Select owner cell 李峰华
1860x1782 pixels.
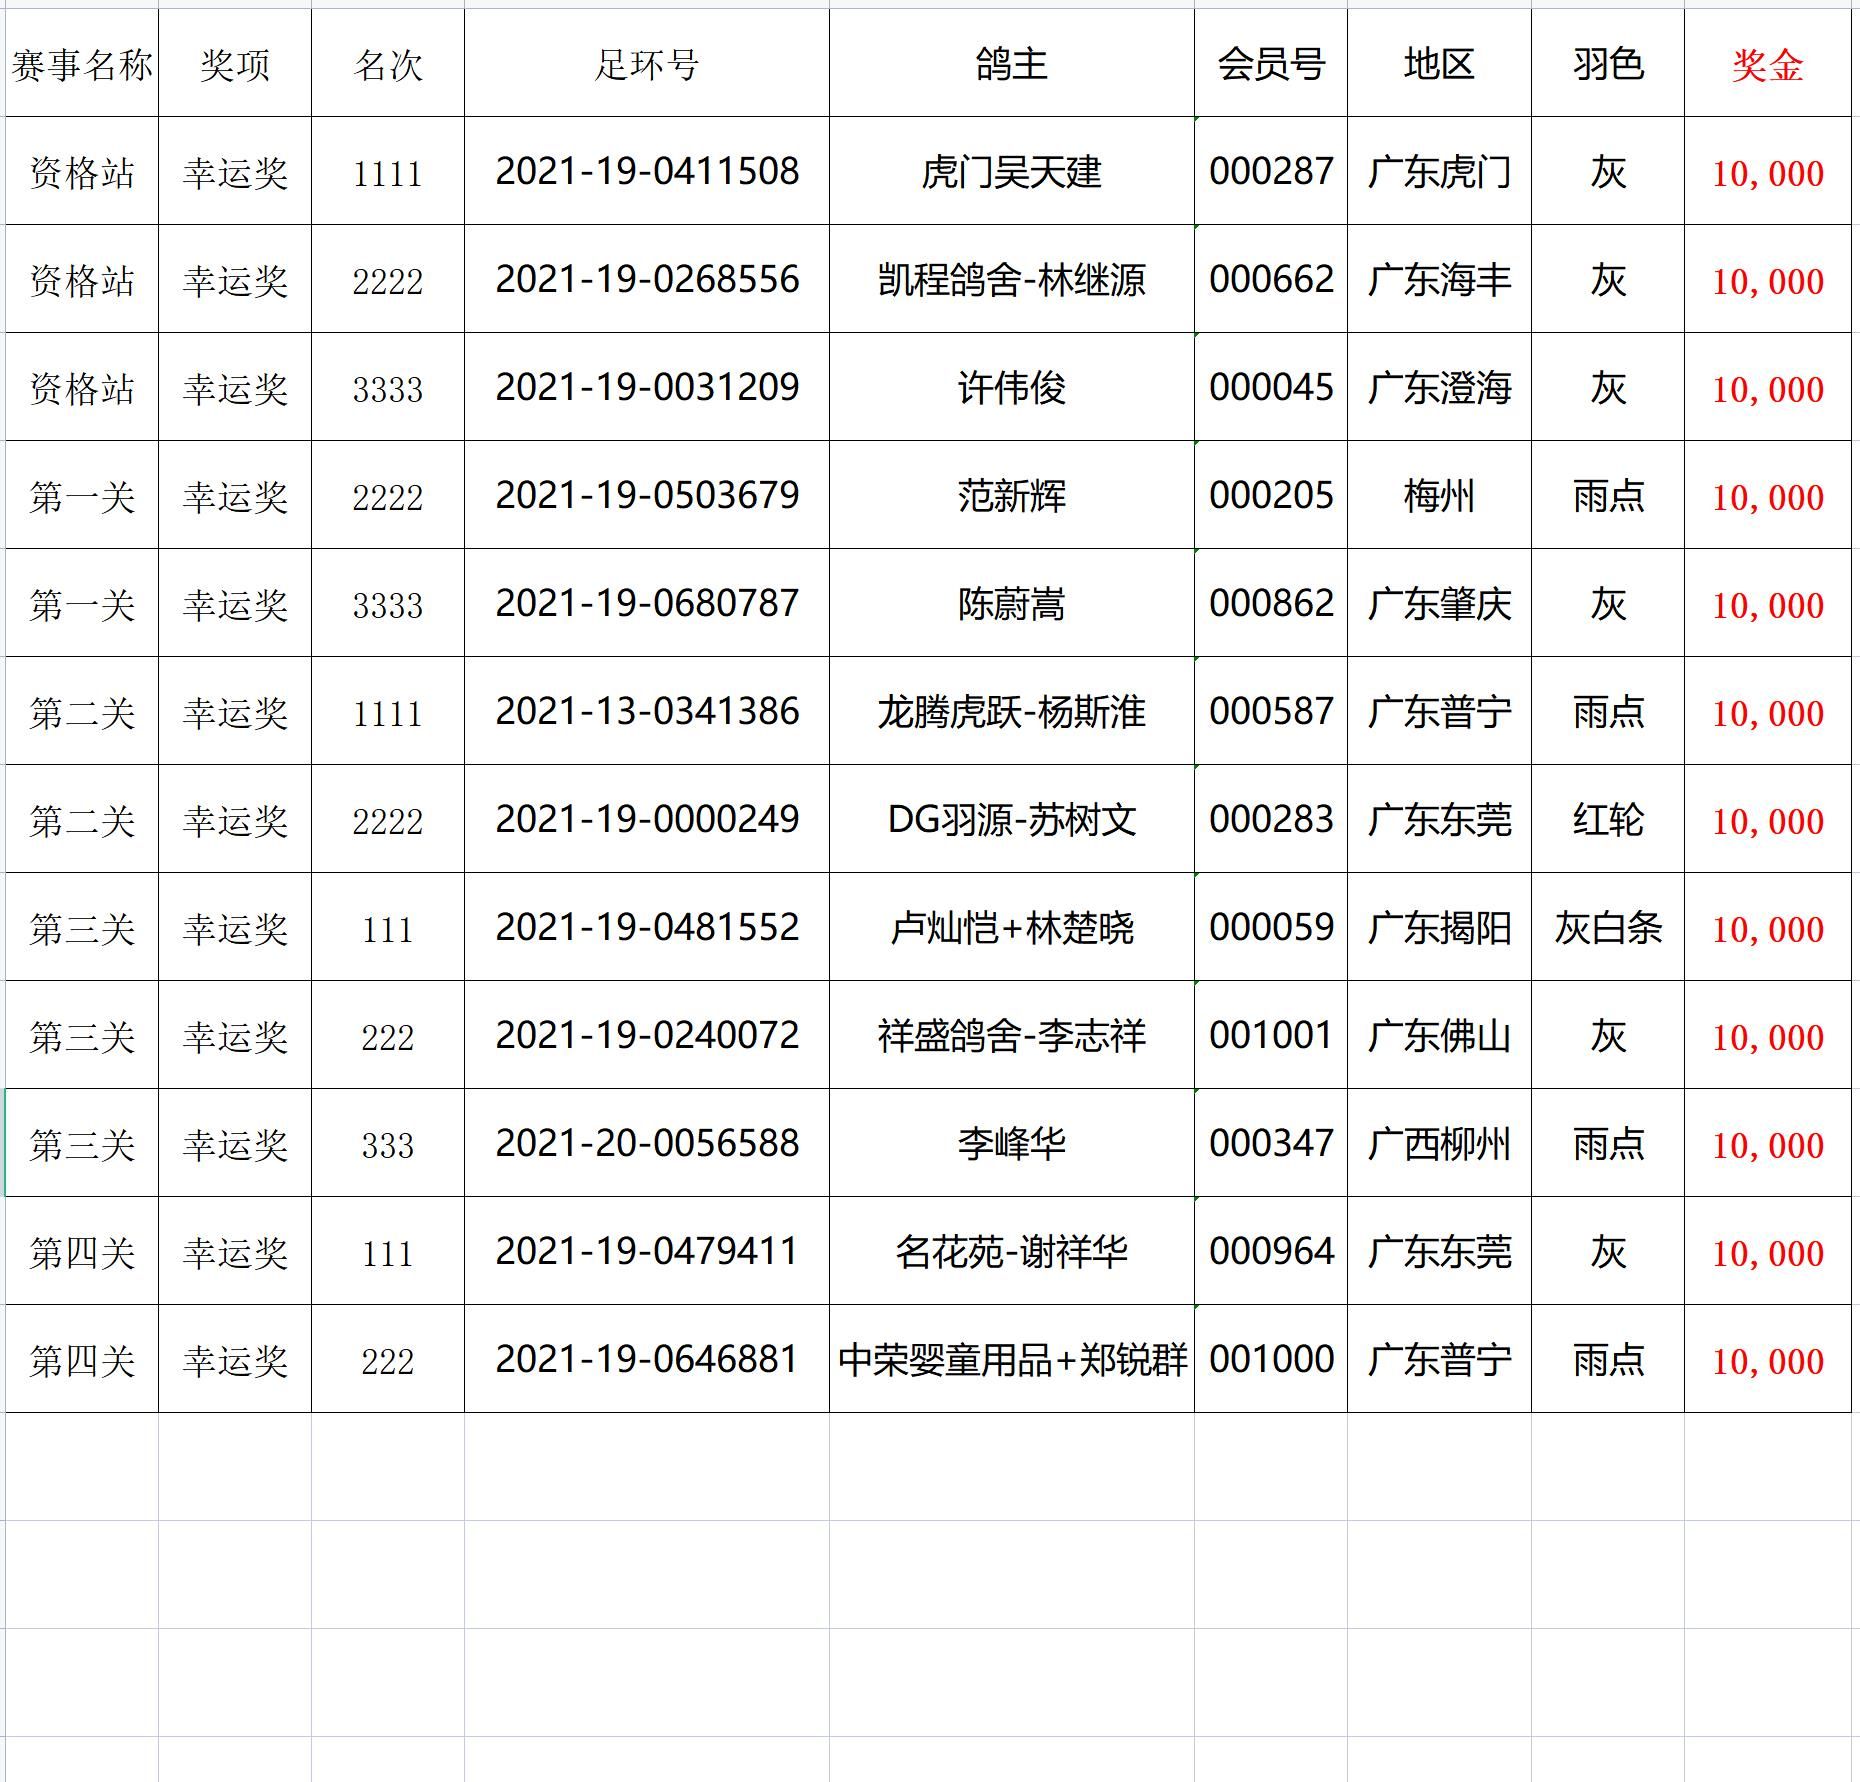1012,1143
